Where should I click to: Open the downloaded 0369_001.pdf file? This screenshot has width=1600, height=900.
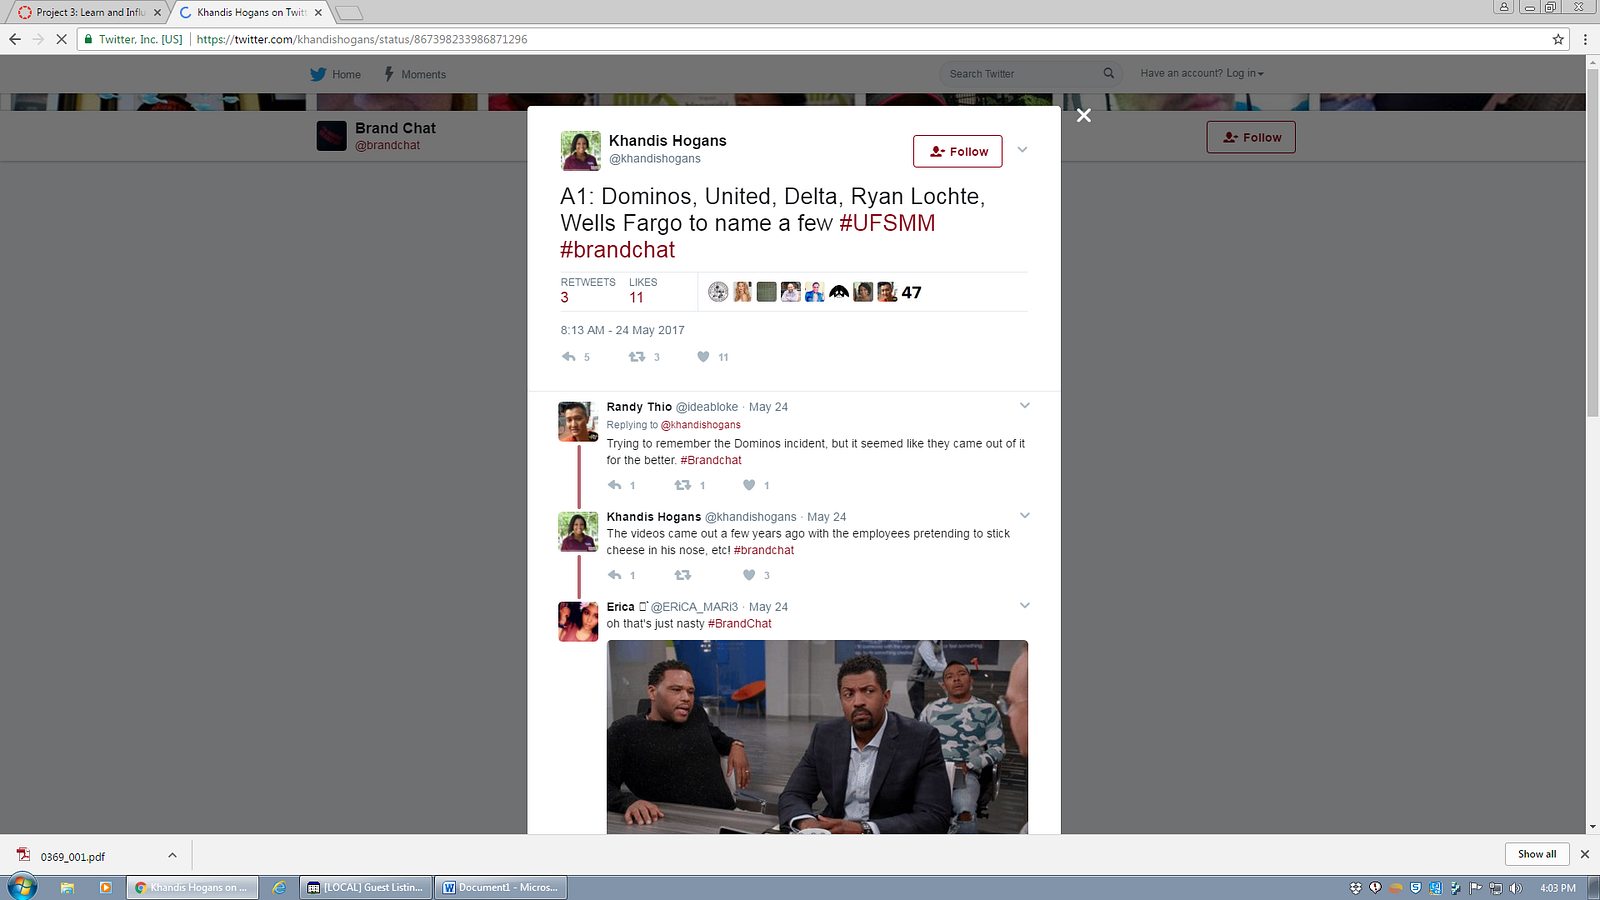pos(73,856)
